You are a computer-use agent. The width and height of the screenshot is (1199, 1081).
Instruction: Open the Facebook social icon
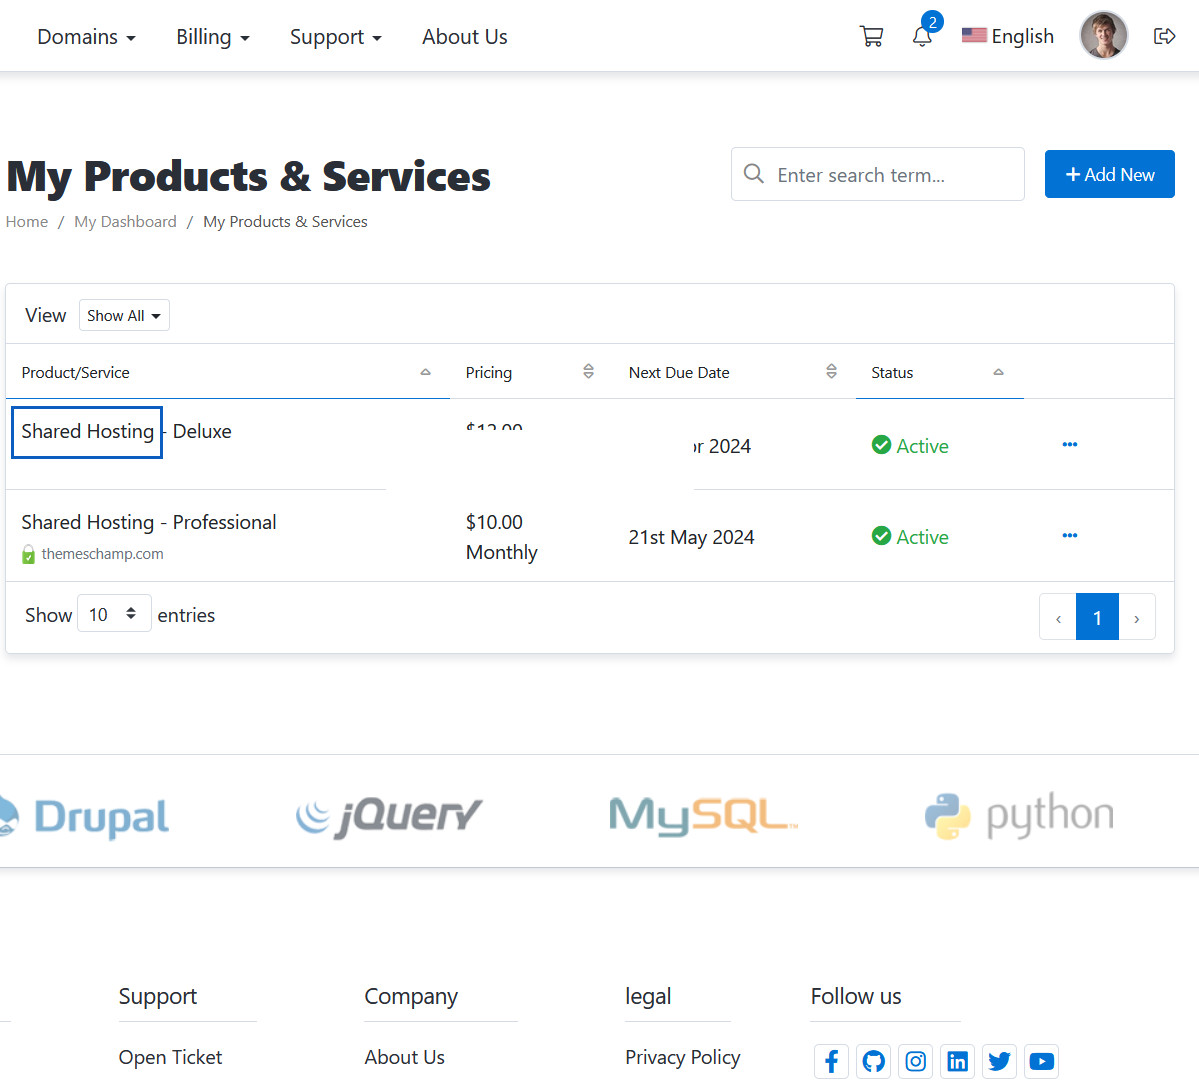tap(831, 1061)
